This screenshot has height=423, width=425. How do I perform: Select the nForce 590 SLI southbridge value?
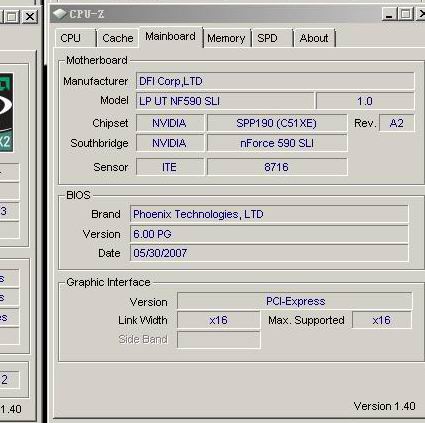click(277, 143)
